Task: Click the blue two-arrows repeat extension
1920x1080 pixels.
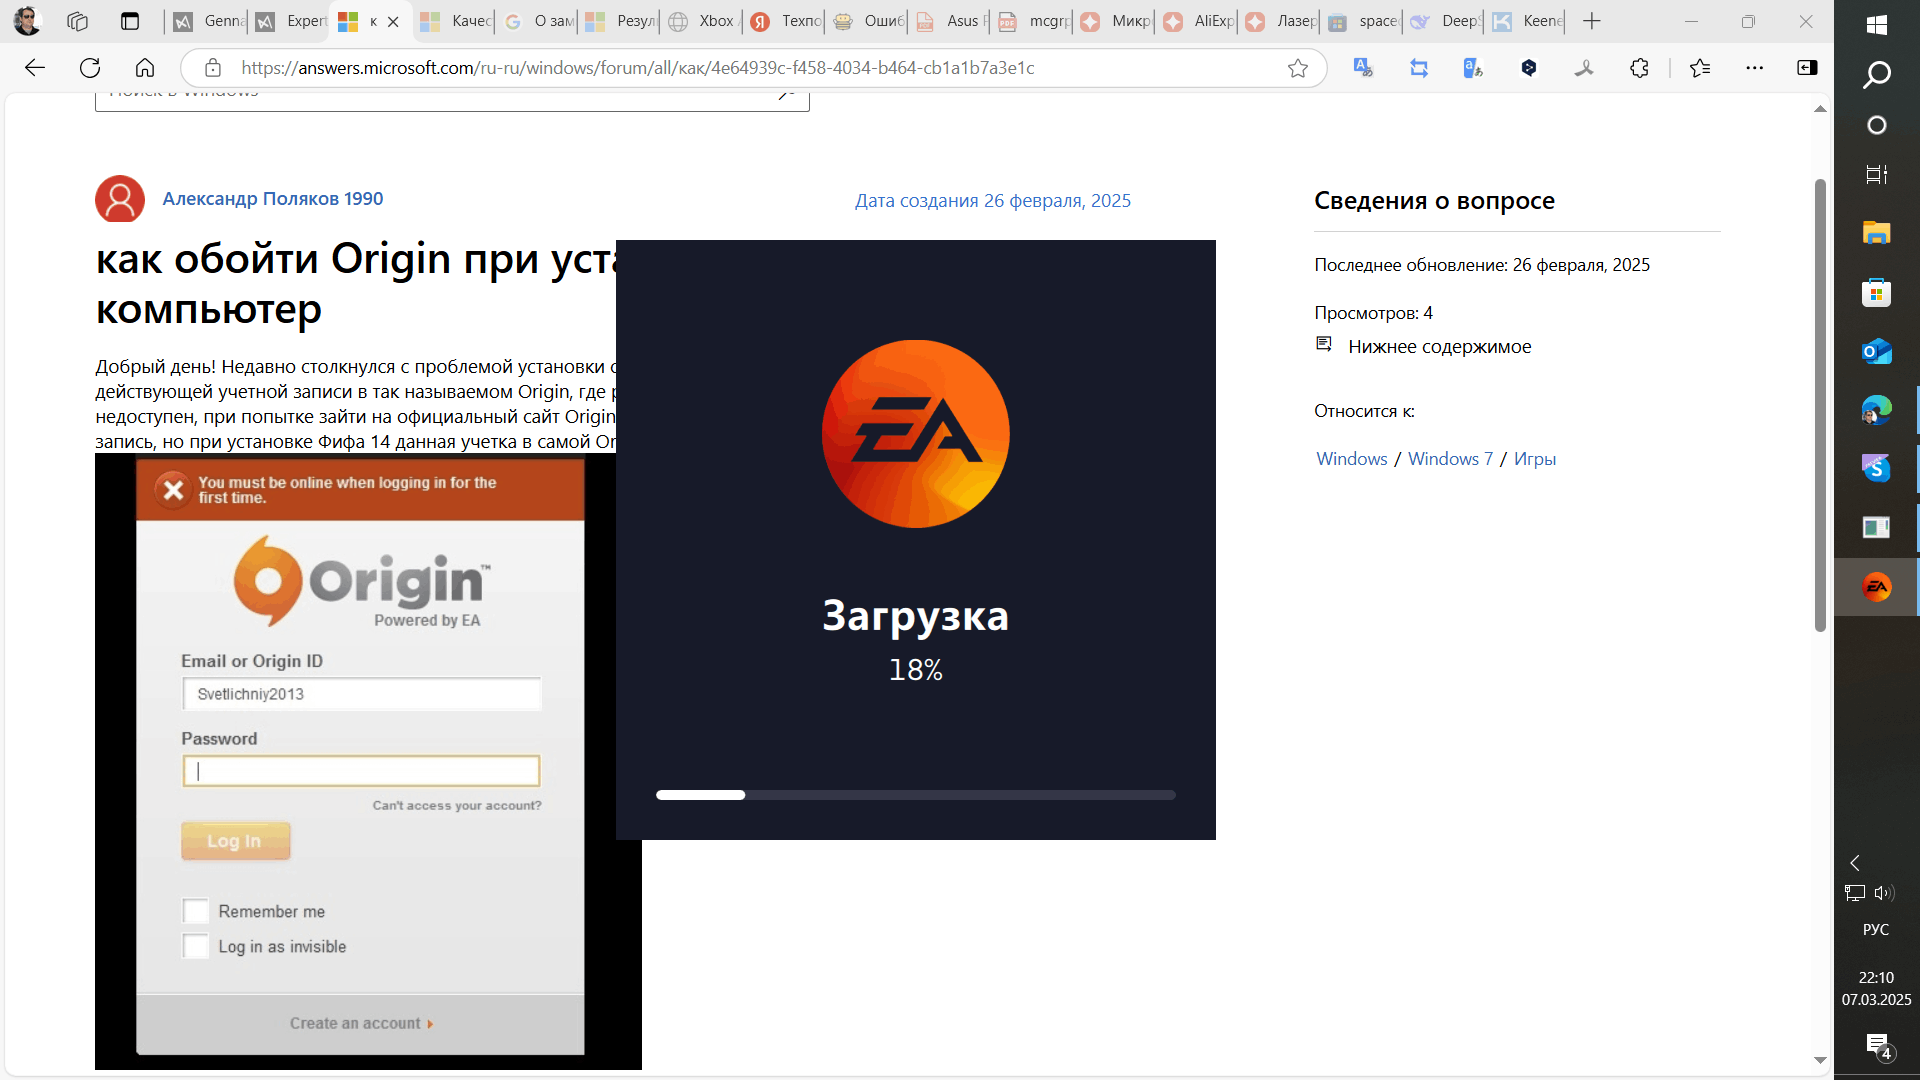Action: pyautogui.click(x=1419, y=68)
